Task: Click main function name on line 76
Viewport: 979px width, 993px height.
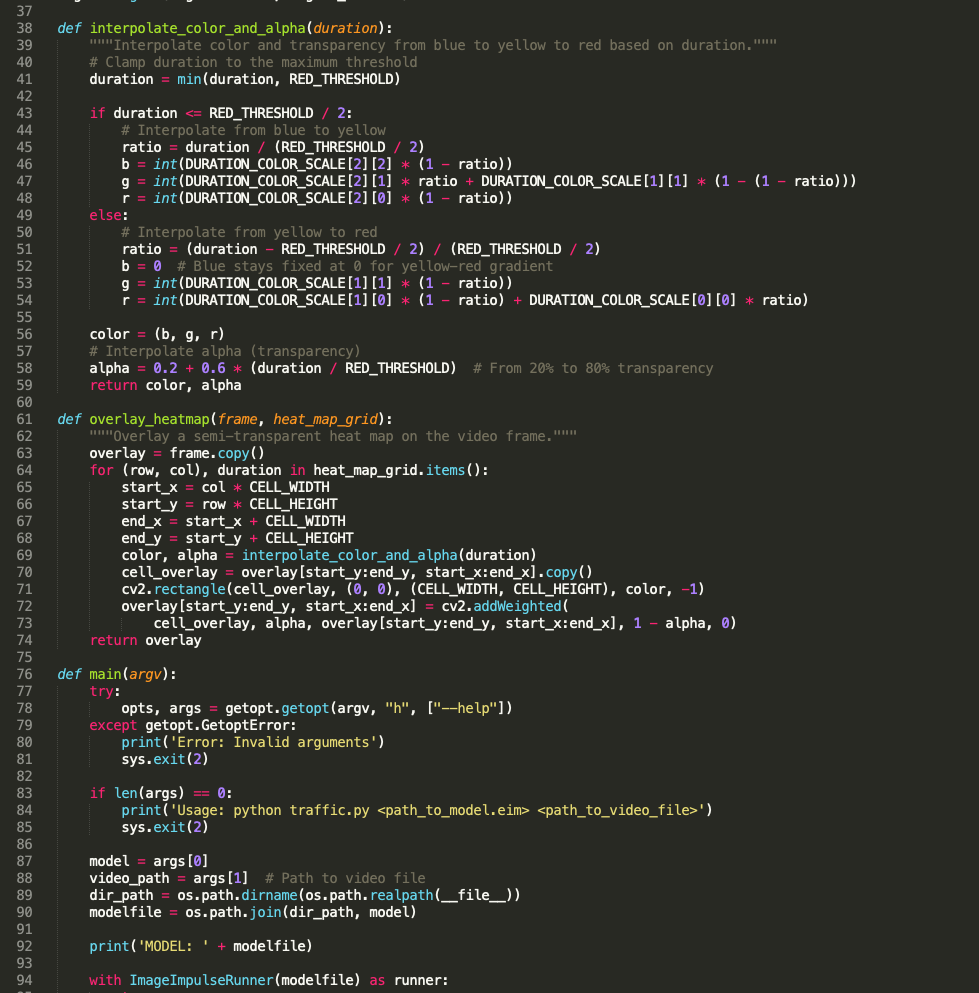Action: click(105, 674)
